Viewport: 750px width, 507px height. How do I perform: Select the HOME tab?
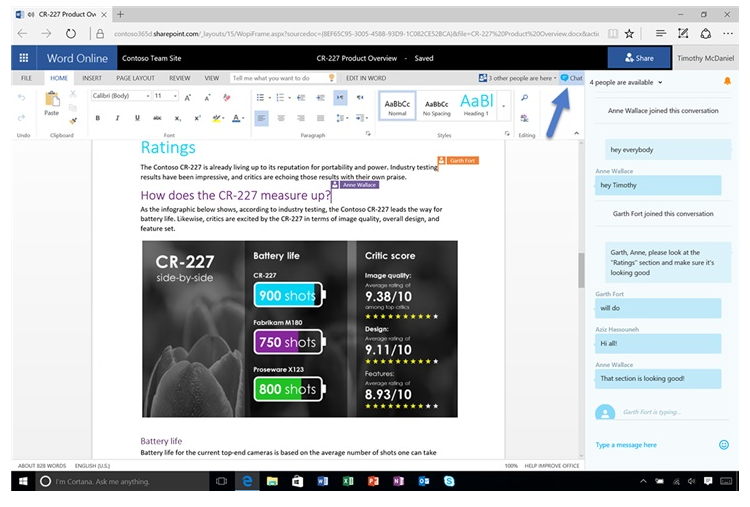[59, 78]
